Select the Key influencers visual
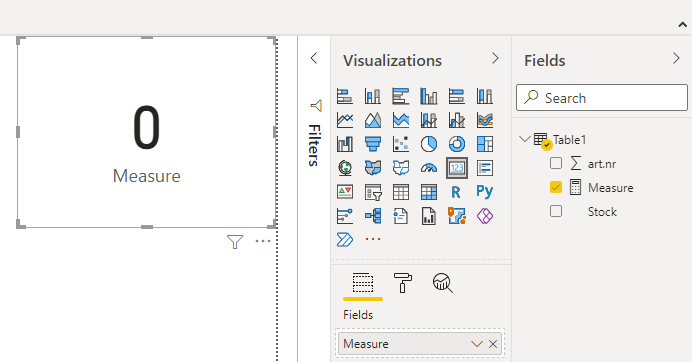This screenshot has width=692, height=362. pyautogui.click(x=345, y=216)
